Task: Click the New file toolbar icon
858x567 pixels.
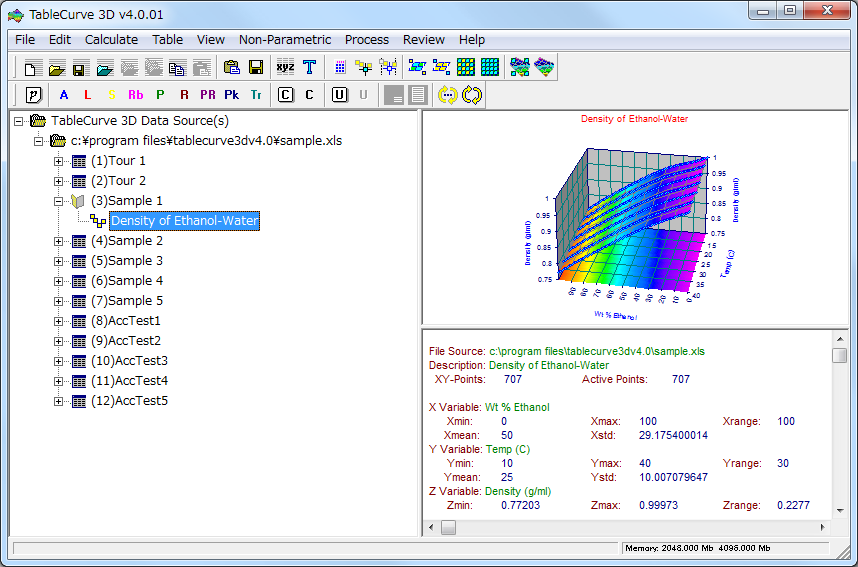Action: (32, 68)
